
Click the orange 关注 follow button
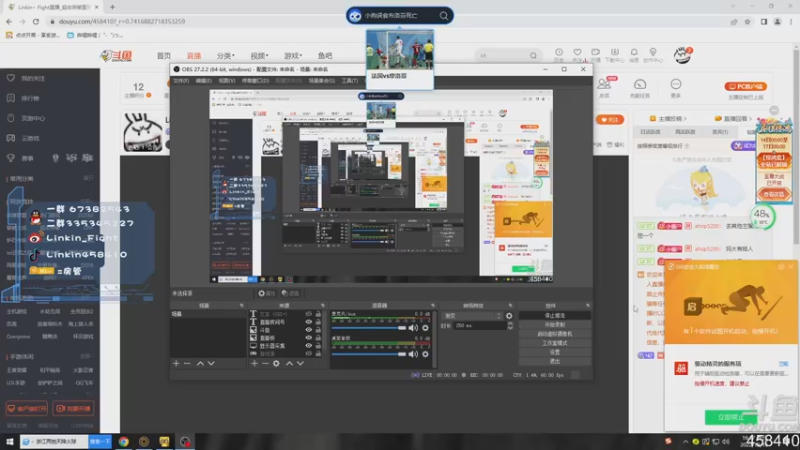pos(610,120)
